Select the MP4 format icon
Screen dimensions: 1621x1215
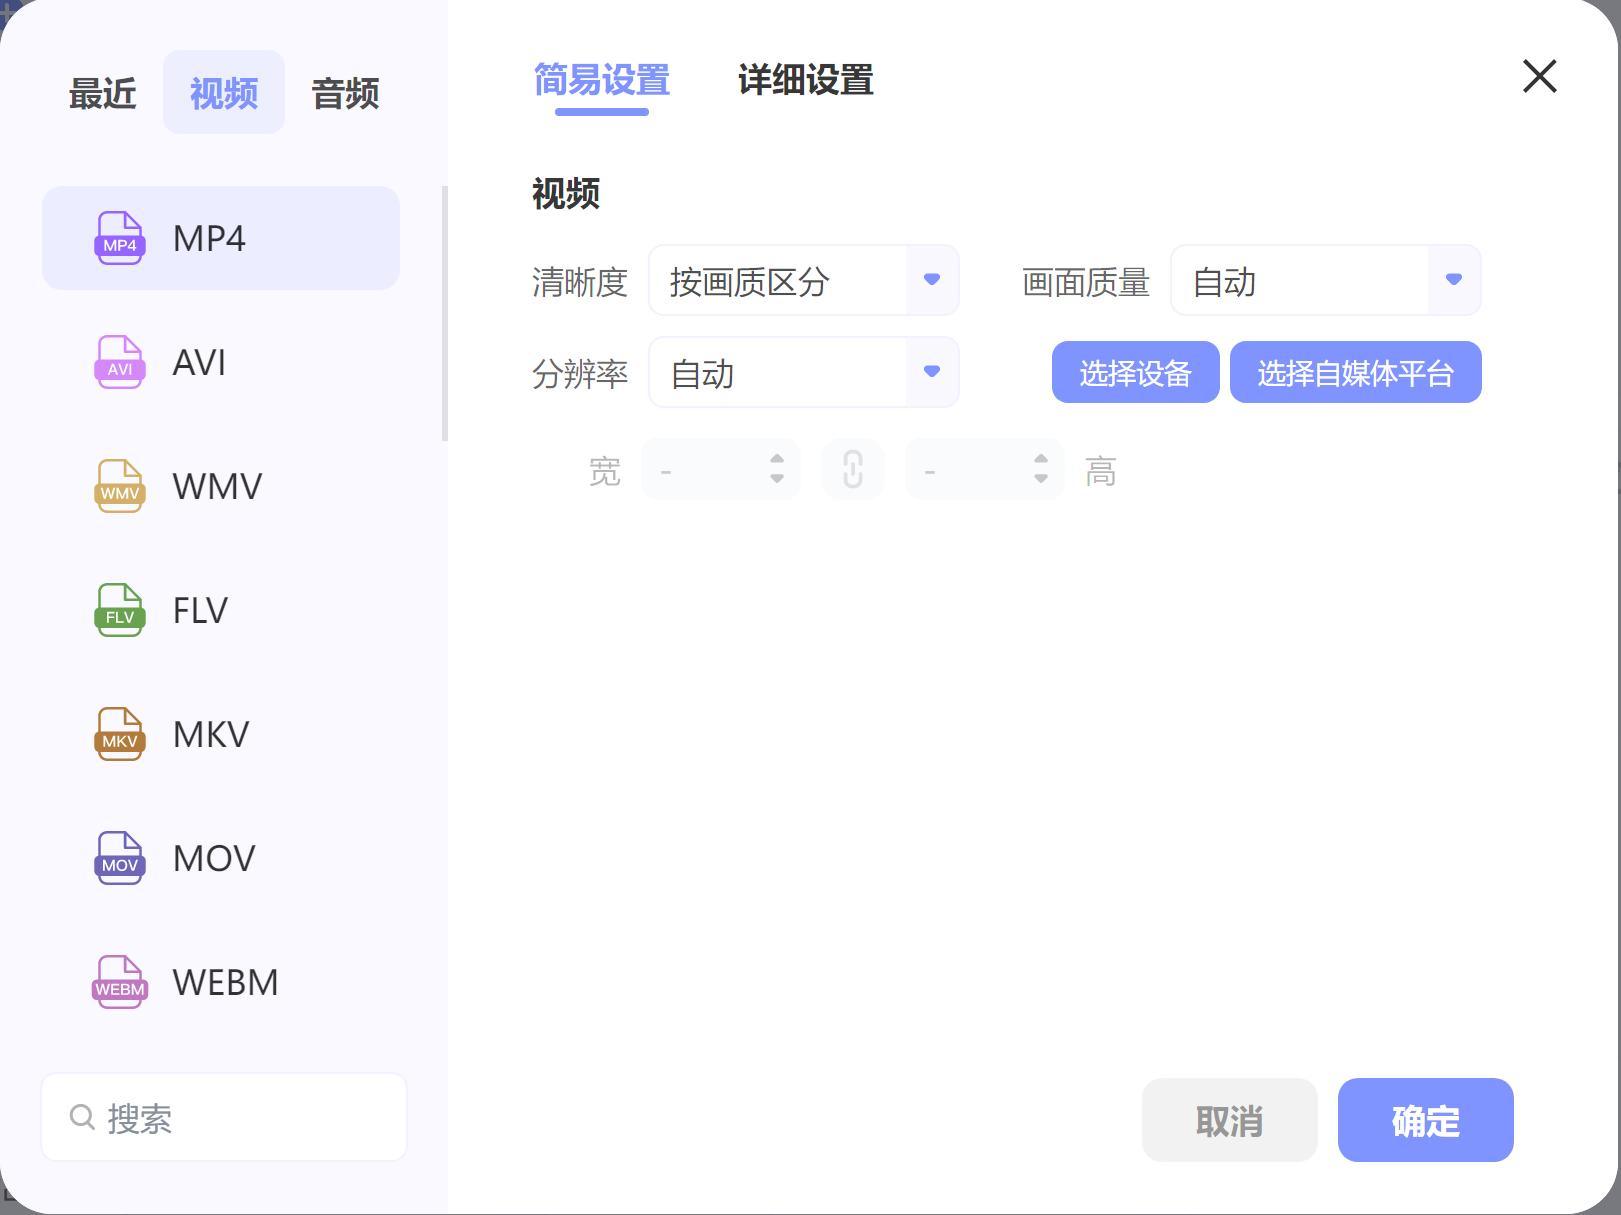pyautogui.click(x=119, y=238)
